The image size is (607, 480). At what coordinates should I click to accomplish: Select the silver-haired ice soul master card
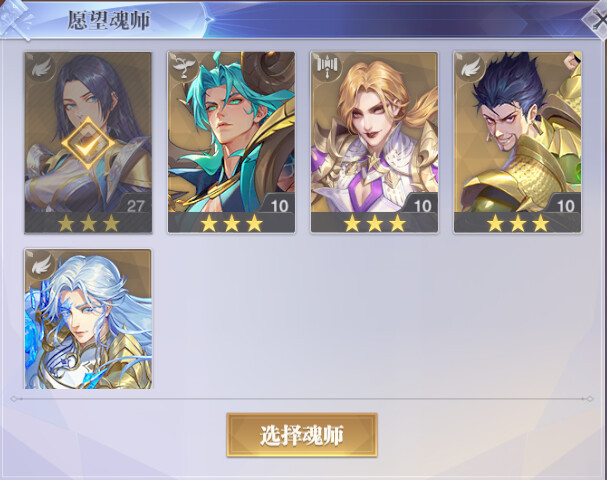(88, 319)
